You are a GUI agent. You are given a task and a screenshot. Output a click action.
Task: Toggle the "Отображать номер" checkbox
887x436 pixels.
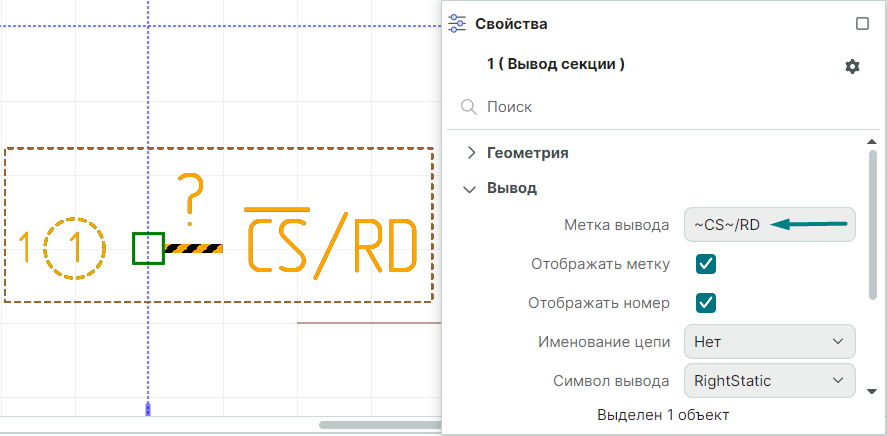tap(706, 302)
